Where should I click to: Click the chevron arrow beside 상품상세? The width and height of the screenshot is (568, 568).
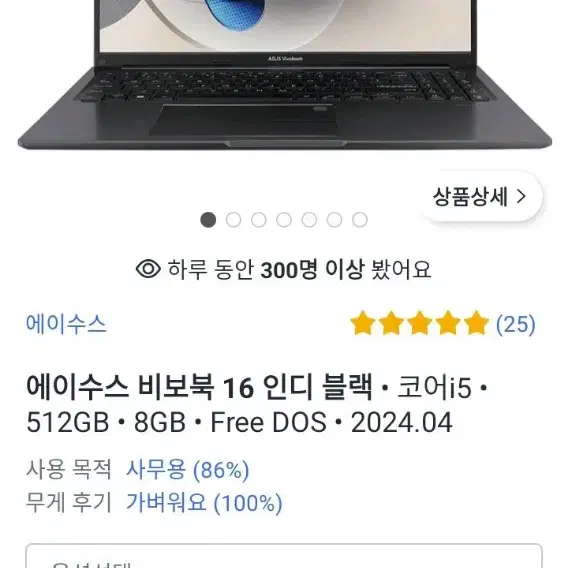(521, 197)
